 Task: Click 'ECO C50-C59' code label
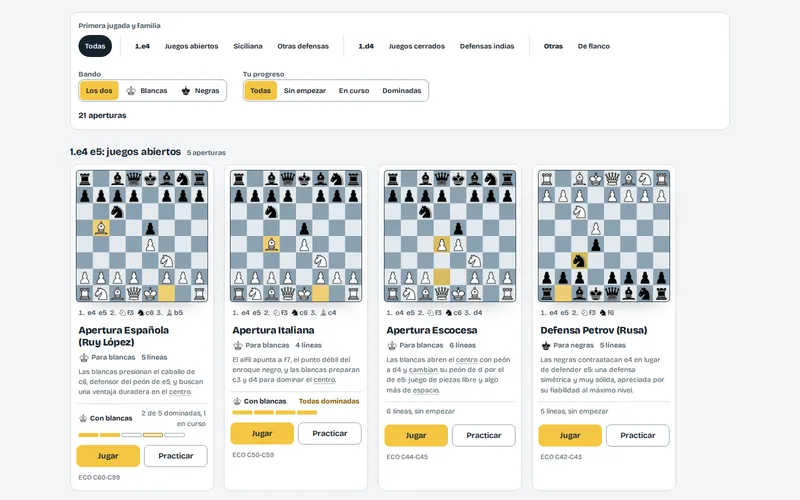click(x=253, y=455)
